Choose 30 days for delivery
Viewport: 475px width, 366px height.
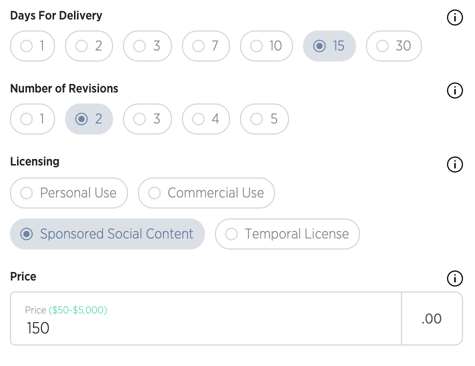click(394, 46)
